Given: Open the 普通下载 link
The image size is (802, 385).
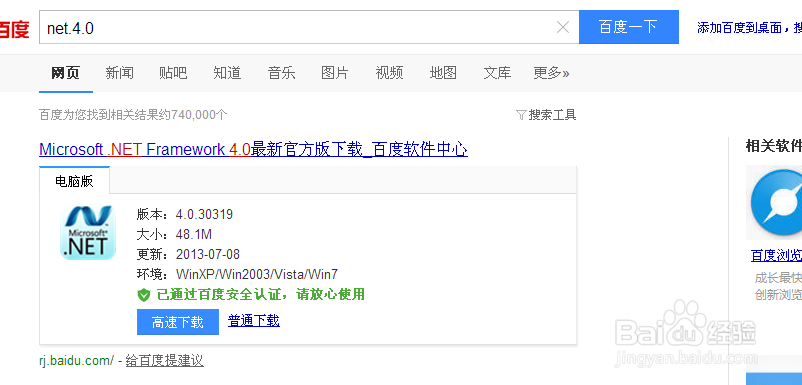Looking at the screenshot, I should click(254, 321).
